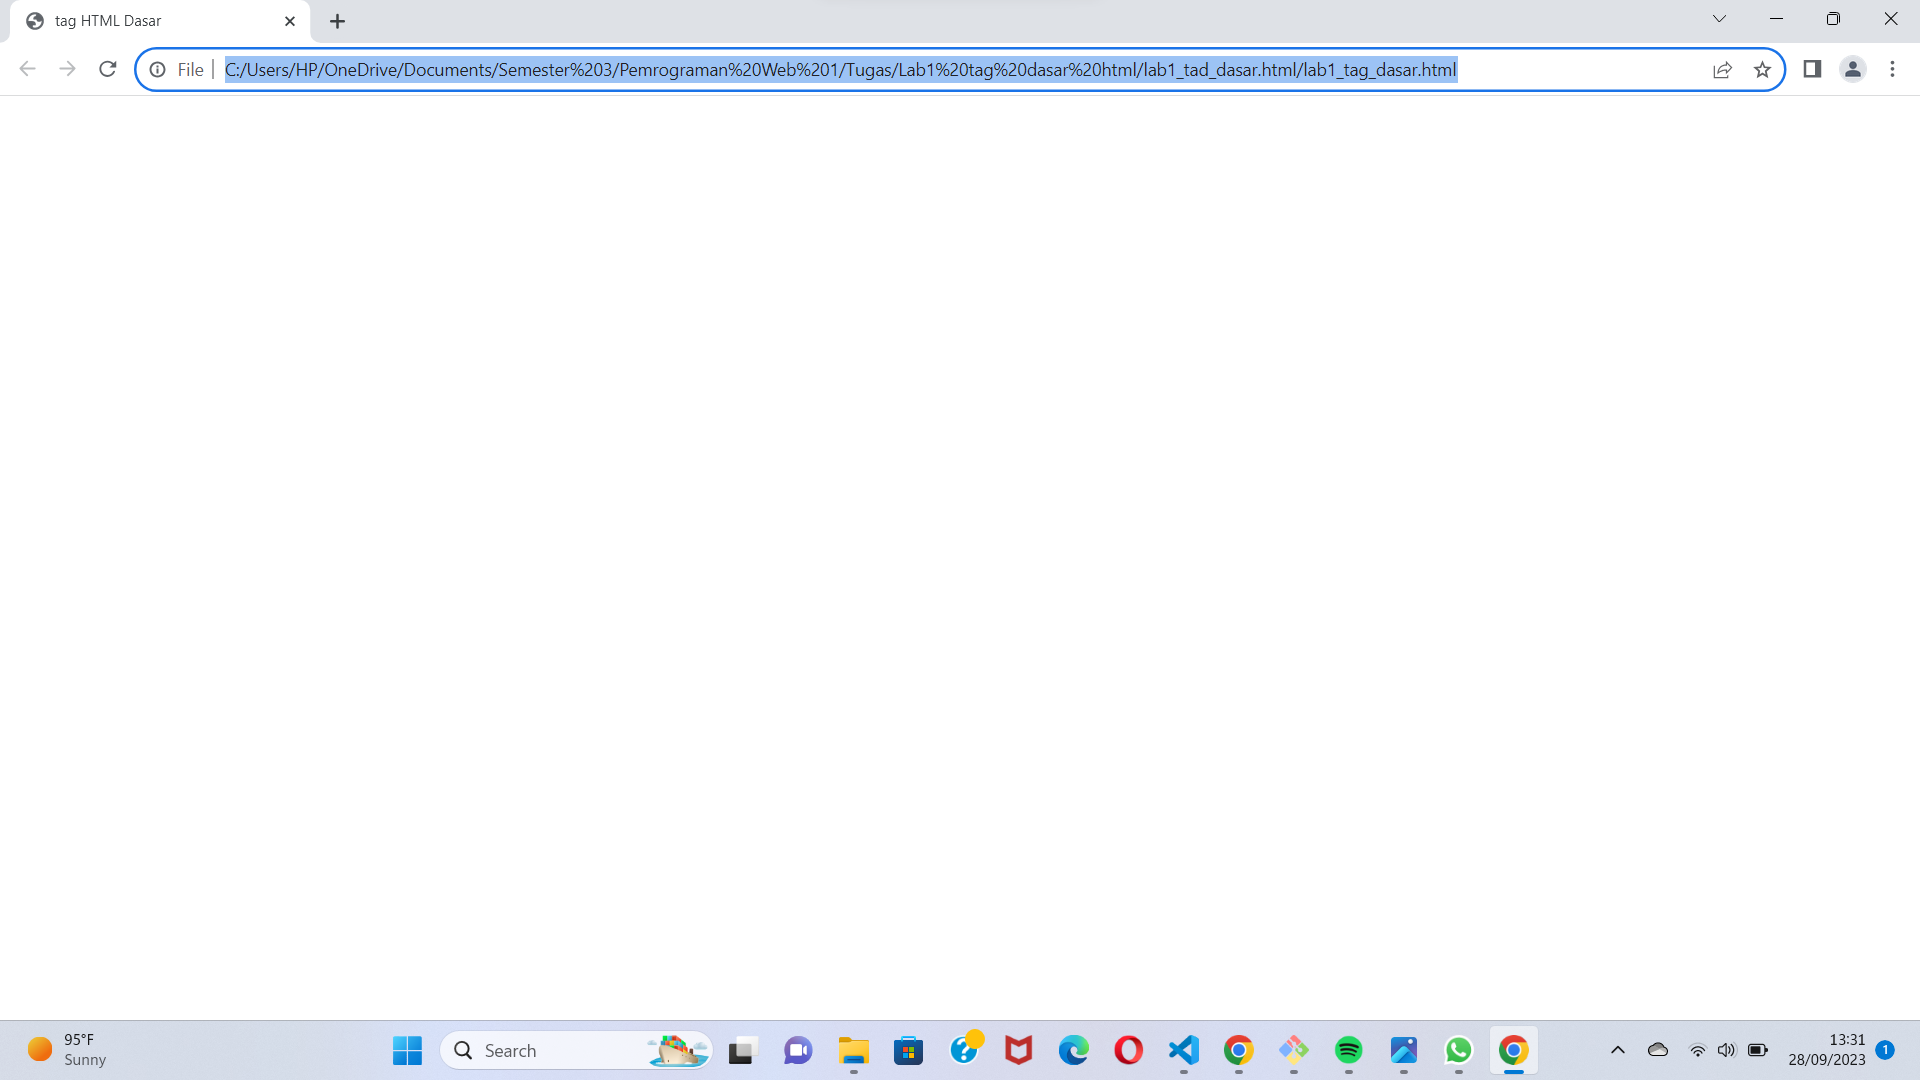
Task: Launch Visual Studio Code from the taskbar
Action: click(1183, 1050)
